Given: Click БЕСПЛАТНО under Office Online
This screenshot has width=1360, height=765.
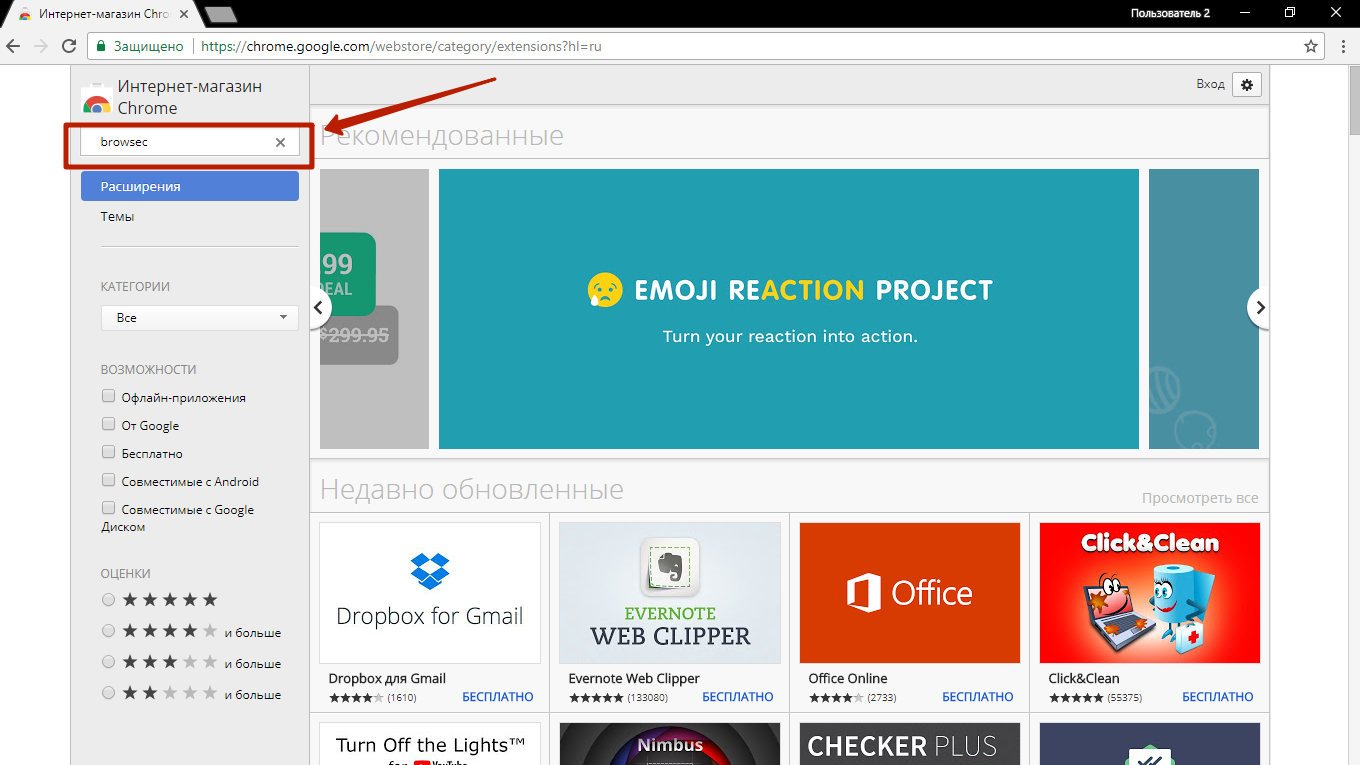Looking at the screenshot, I should pyautogui.click(x=978, y=697).
